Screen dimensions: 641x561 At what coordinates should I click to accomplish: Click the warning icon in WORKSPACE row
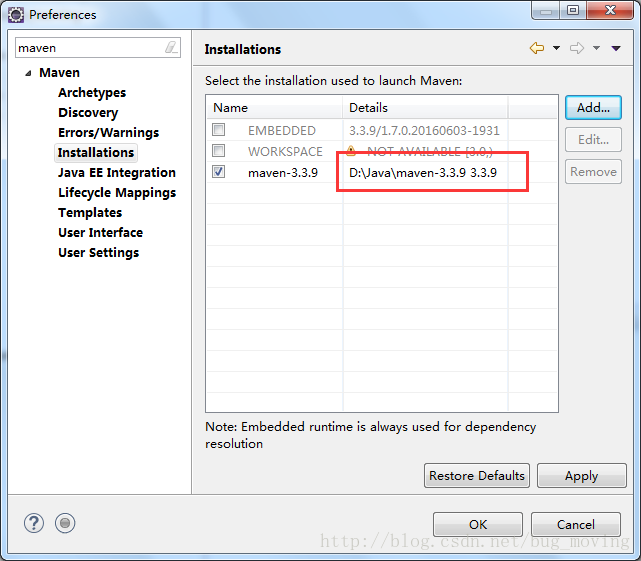tap(351, 151)
